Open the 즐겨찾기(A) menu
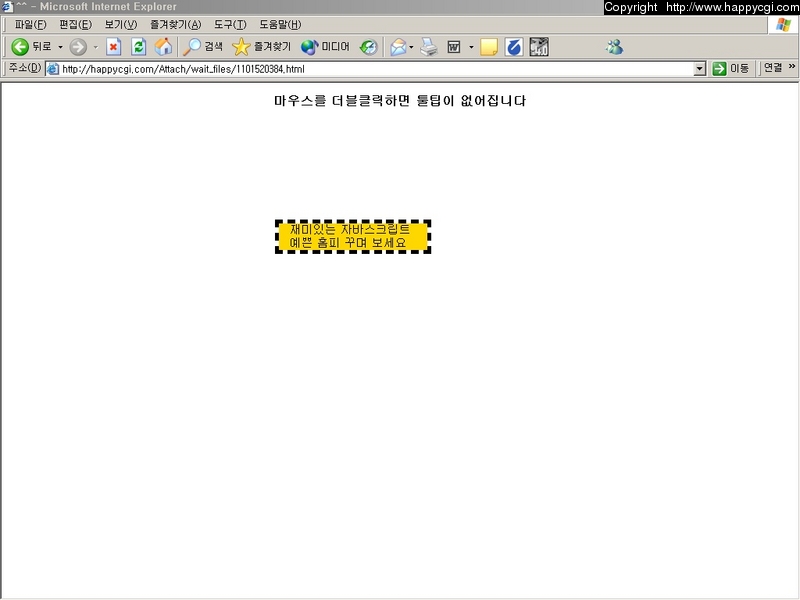This screenshot has width=800, height=600. [176, 24]
